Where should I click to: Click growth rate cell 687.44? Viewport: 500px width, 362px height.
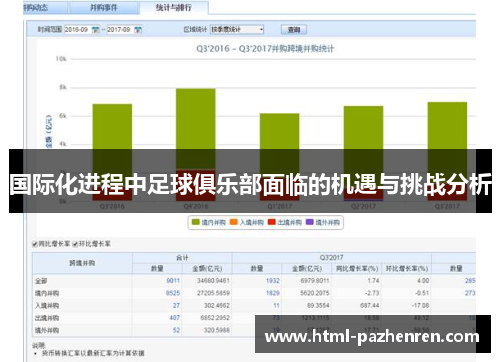tap(370, 306)
